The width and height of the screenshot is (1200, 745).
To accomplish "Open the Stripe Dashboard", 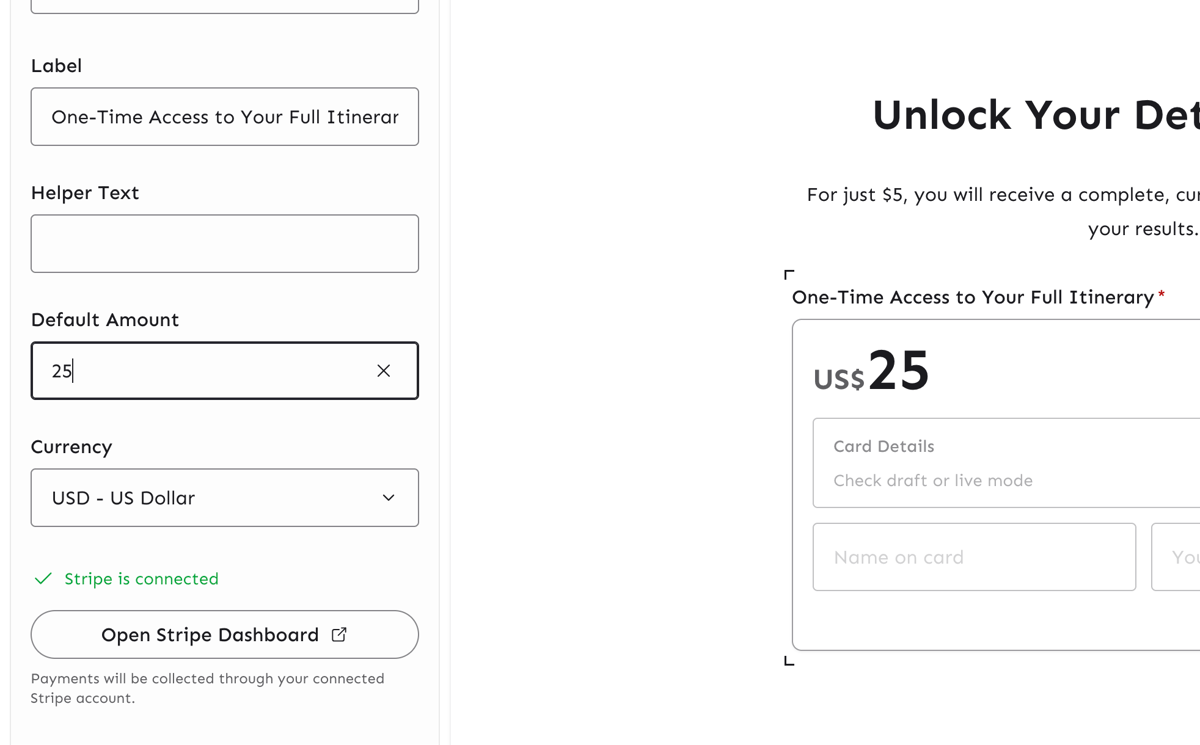I will (210, 635).
